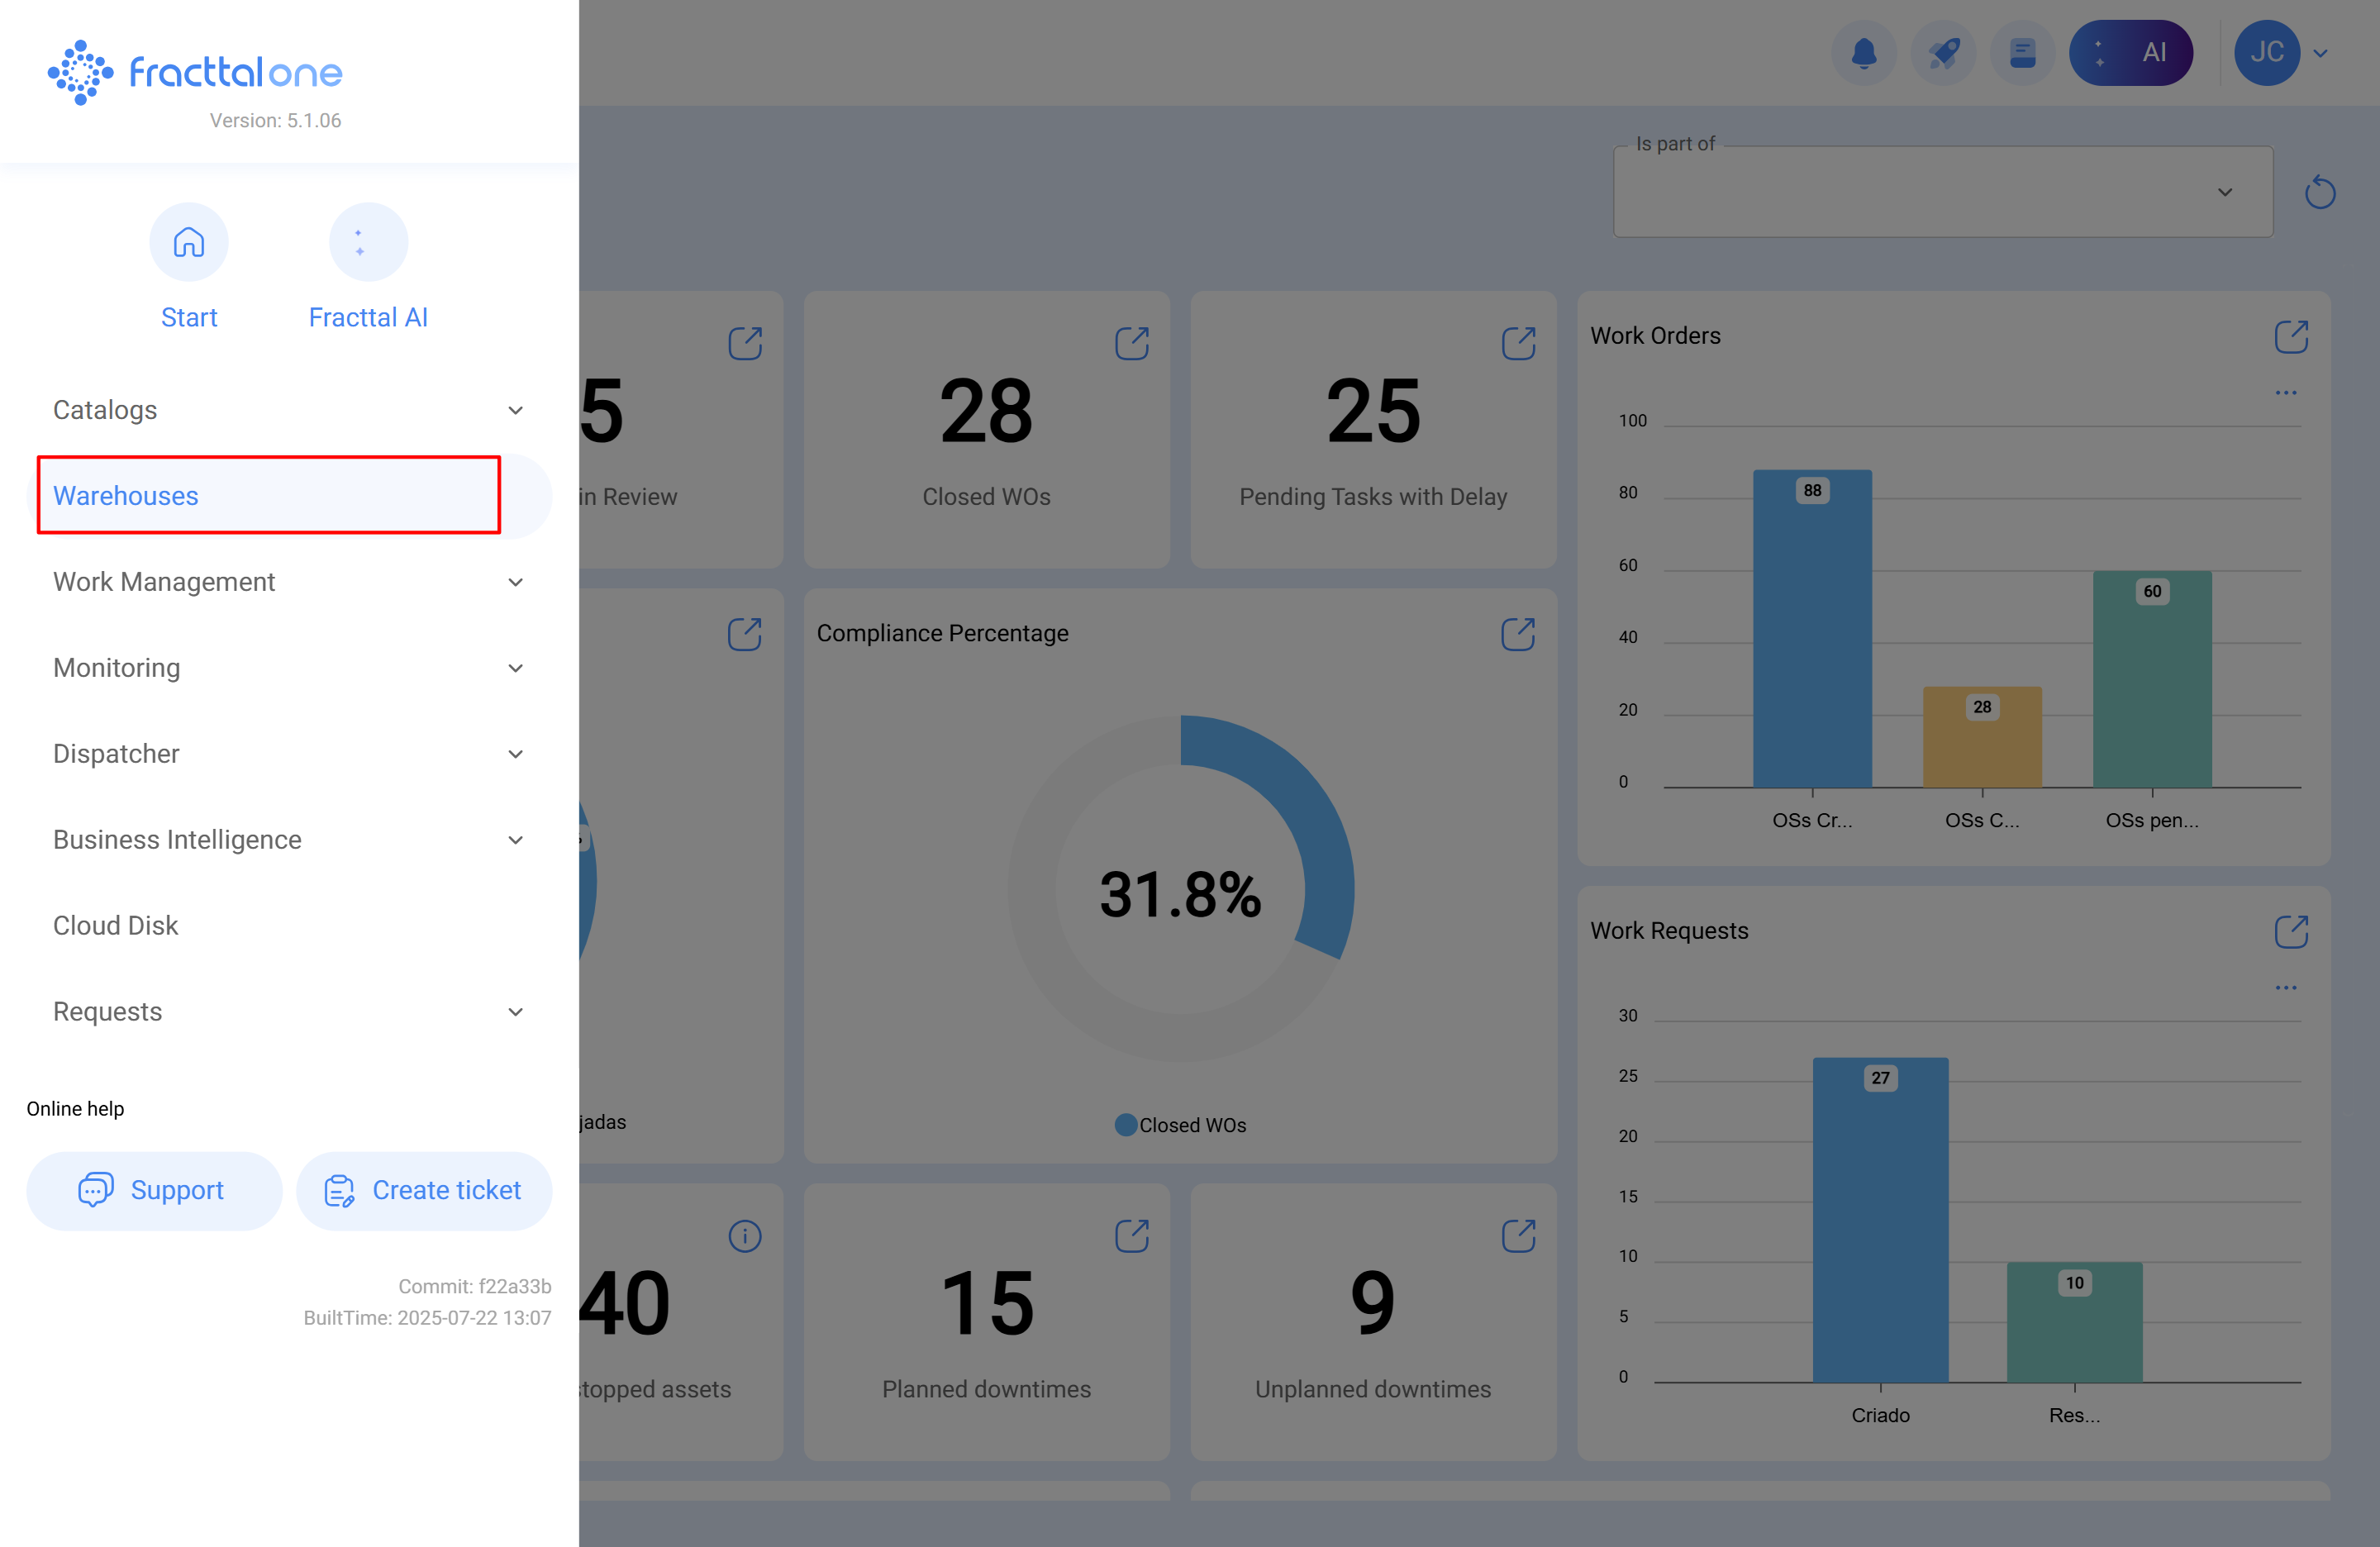Click the rocket icon in header
This screenshot has height=1547, width=2380.
click(1943, 52)
